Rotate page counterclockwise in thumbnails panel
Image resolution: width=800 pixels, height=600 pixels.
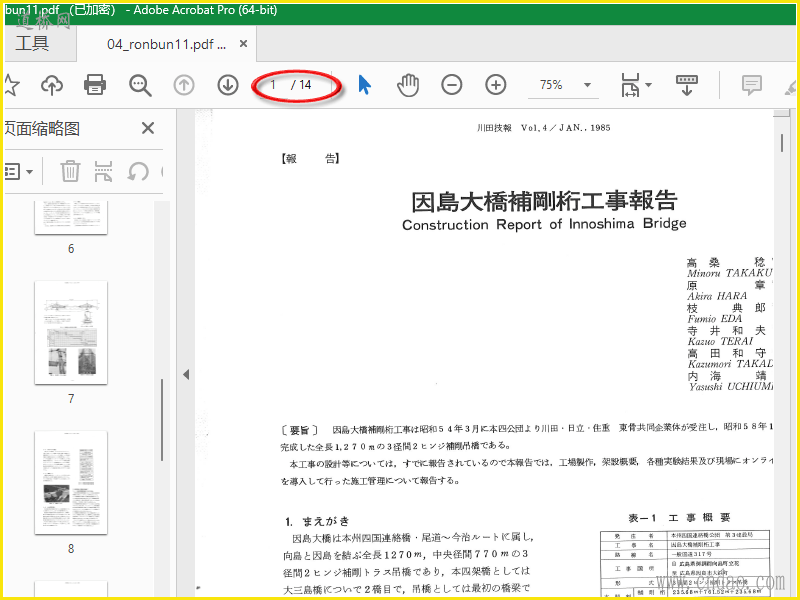(x=138, y=171)
